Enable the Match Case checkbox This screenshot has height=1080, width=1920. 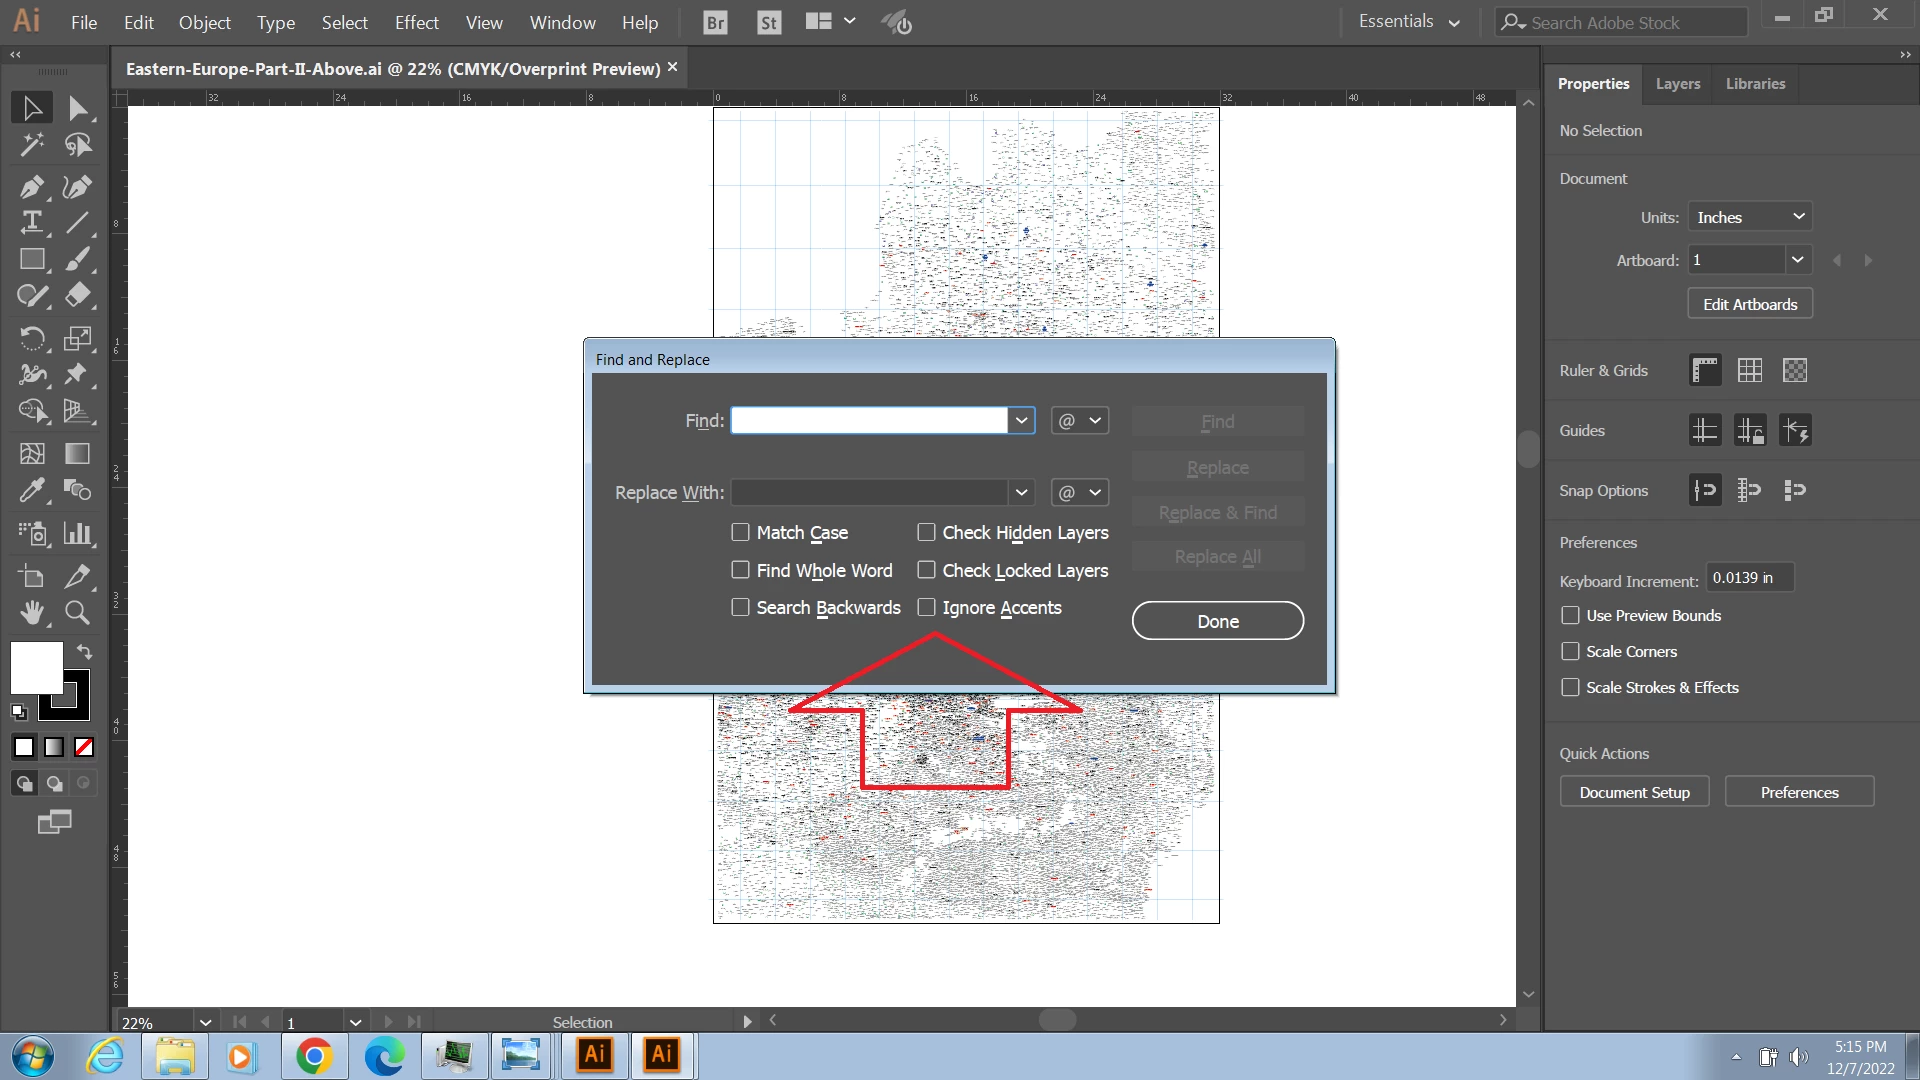[740, 532]
